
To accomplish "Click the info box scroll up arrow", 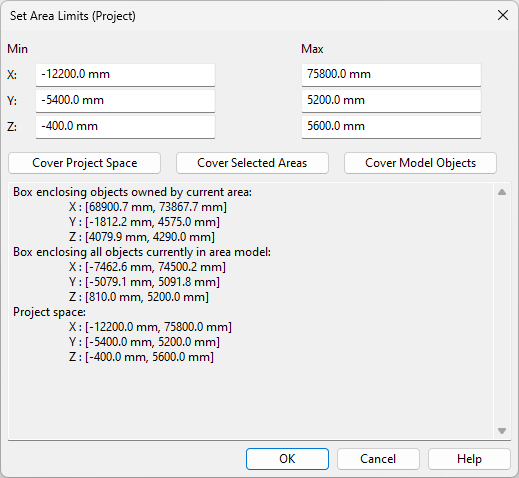I will [x=502, y=192].
